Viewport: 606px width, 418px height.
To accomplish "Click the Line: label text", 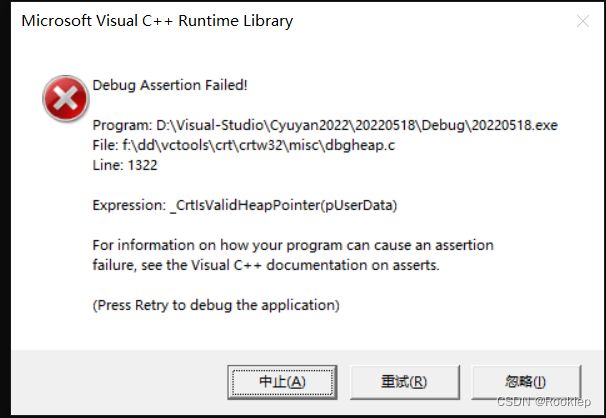I will [108, 165].
